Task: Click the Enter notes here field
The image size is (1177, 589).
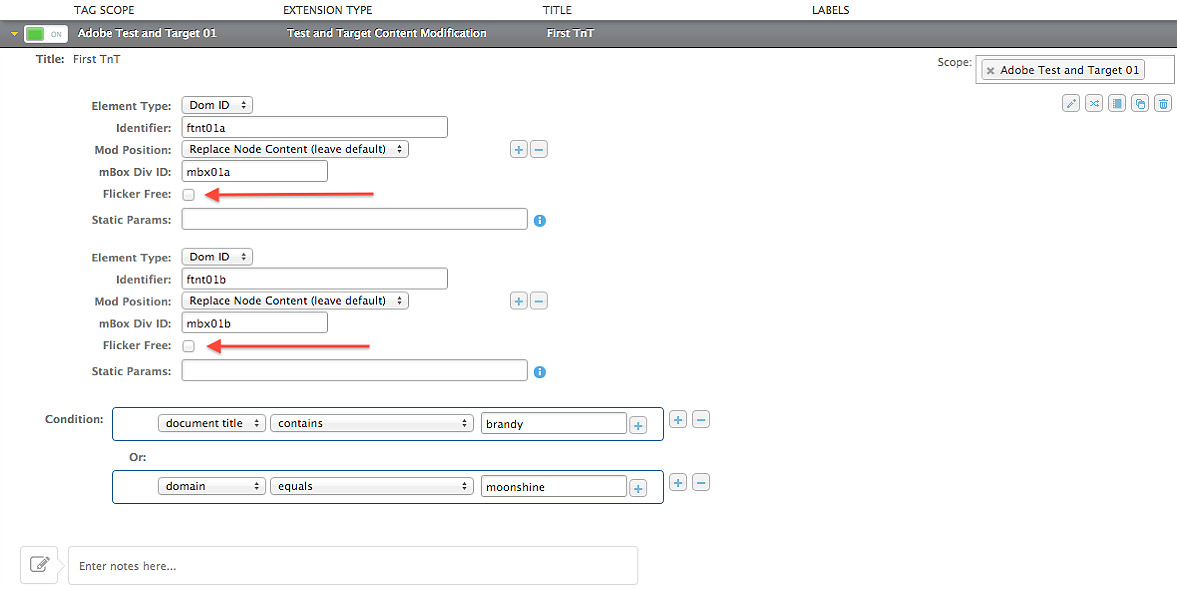Action: tap(353, 566)
